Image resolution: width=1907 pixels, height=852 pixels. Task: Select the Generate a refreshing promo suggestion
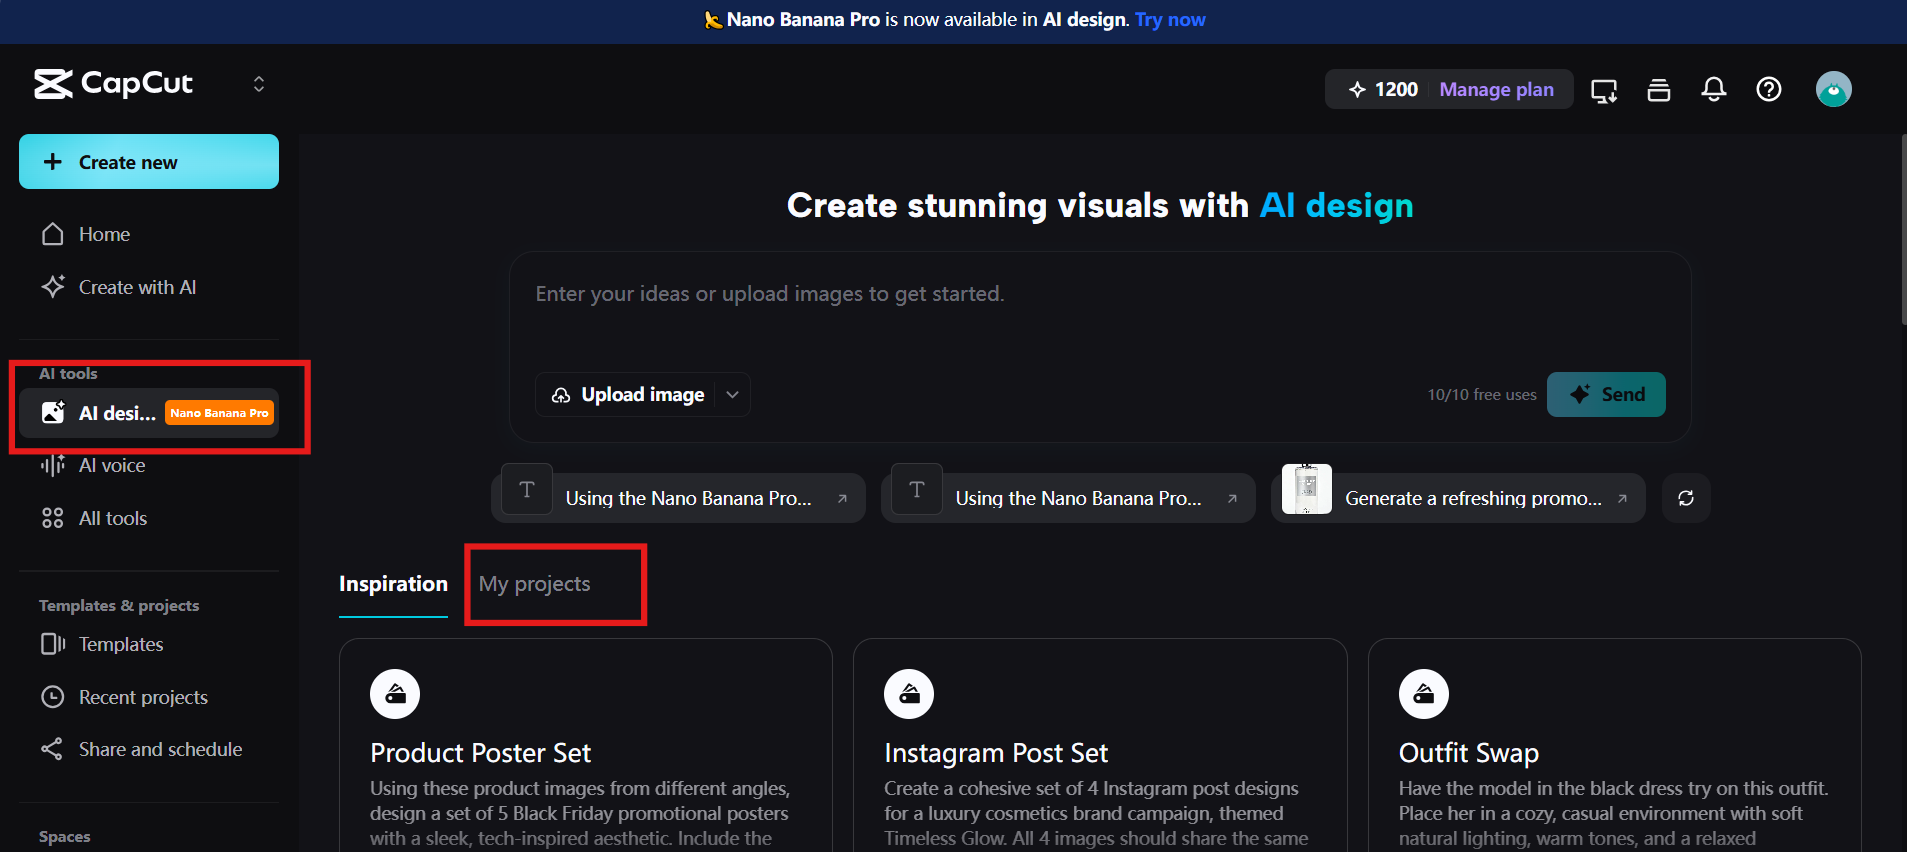(x=1459, y=498)
